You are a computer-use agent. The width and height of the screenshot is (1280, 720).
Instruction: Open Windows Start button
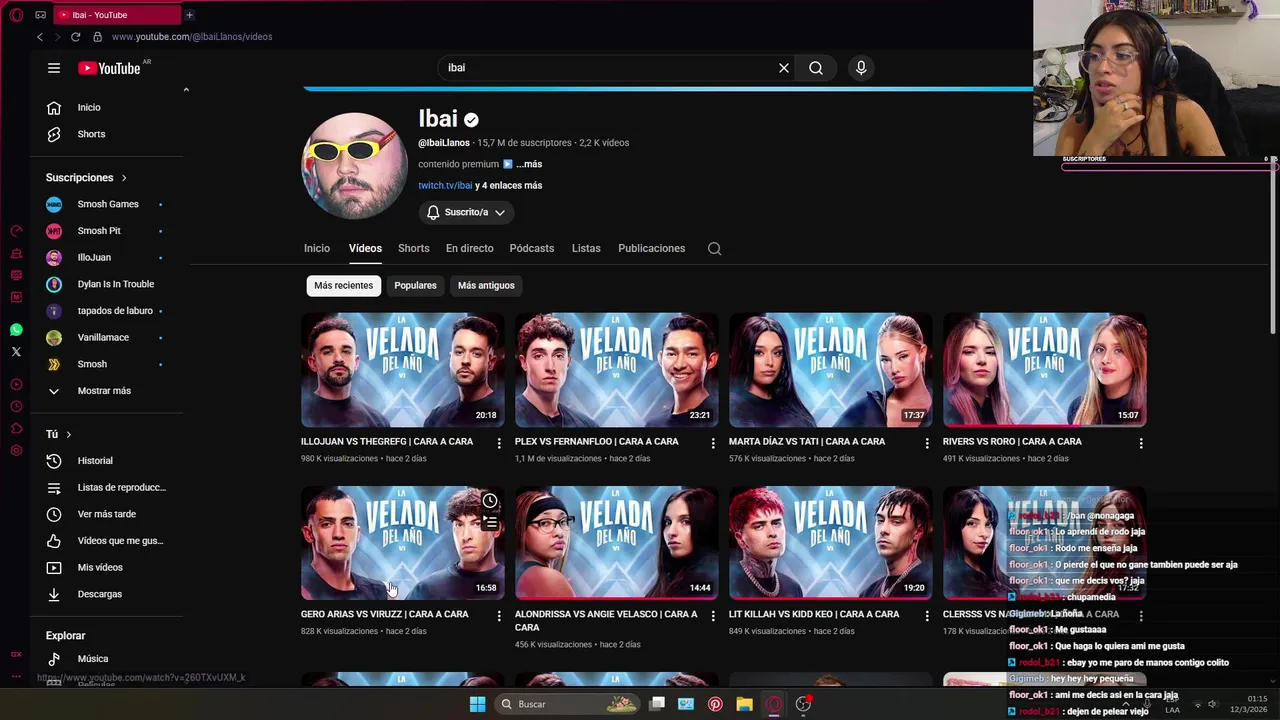477,704
